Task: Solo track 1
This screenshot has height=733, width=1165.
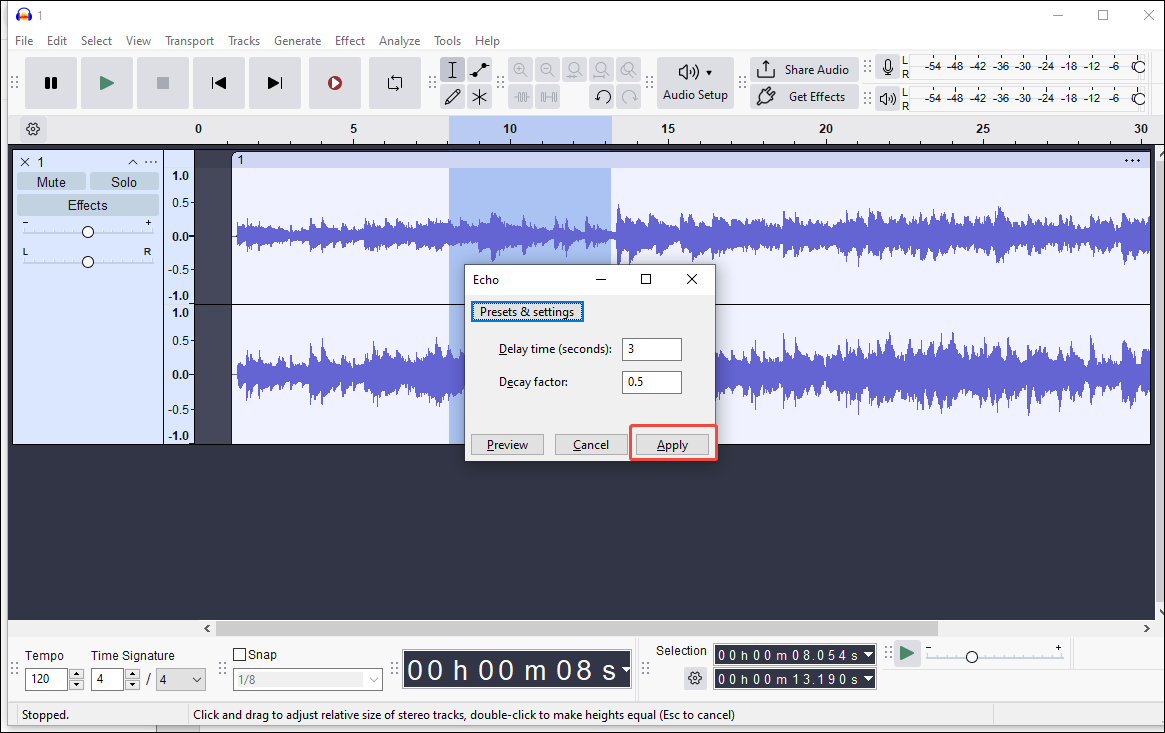Action: coord(124,181)
